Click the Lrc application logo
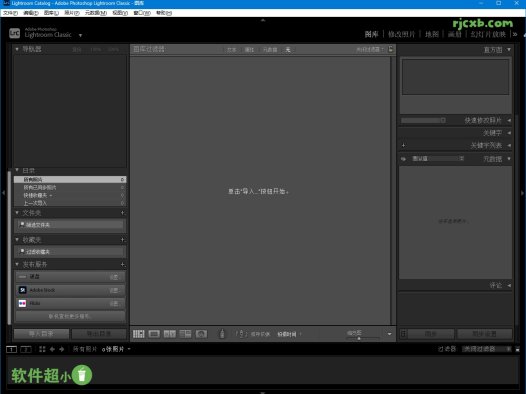The height and width of the screenshot is (394, 526). coord(14,33)
